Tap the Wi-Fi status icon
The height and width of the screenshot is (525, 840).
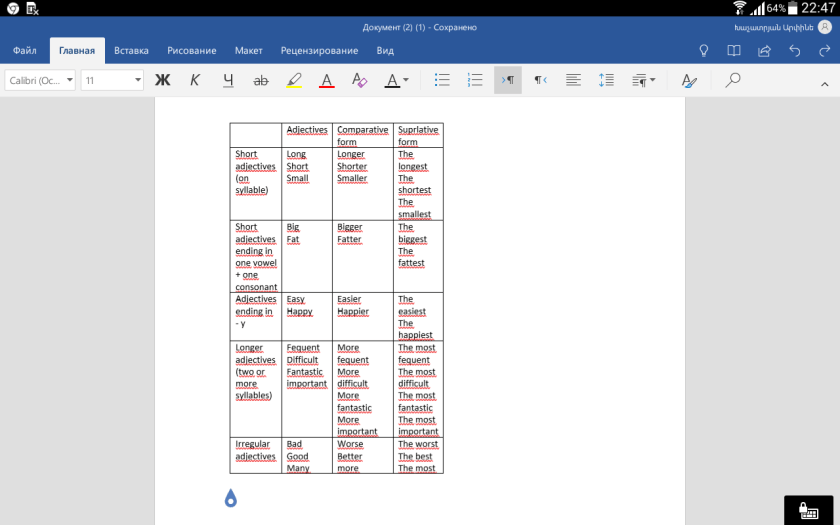tap(740, 8)
